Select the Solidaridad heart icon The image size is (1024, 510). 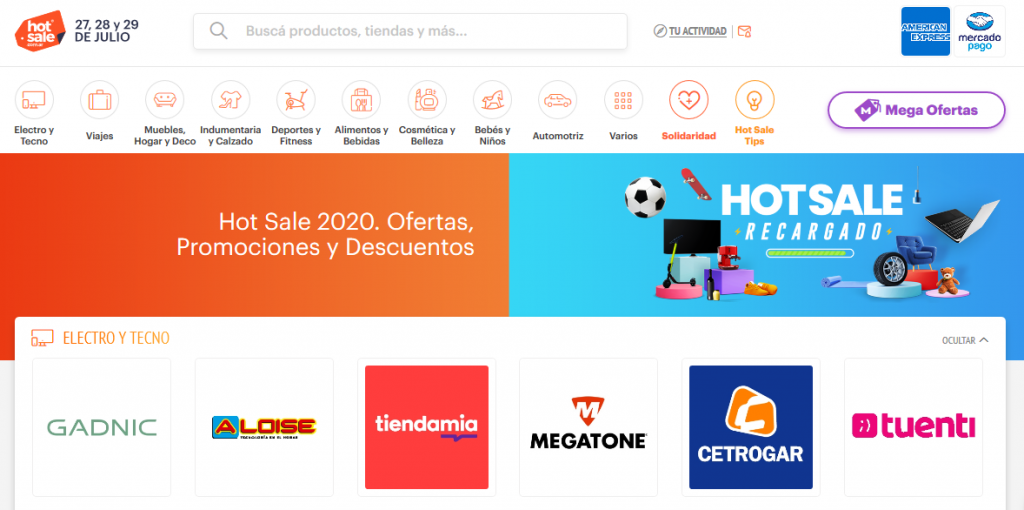pos(689,100)
